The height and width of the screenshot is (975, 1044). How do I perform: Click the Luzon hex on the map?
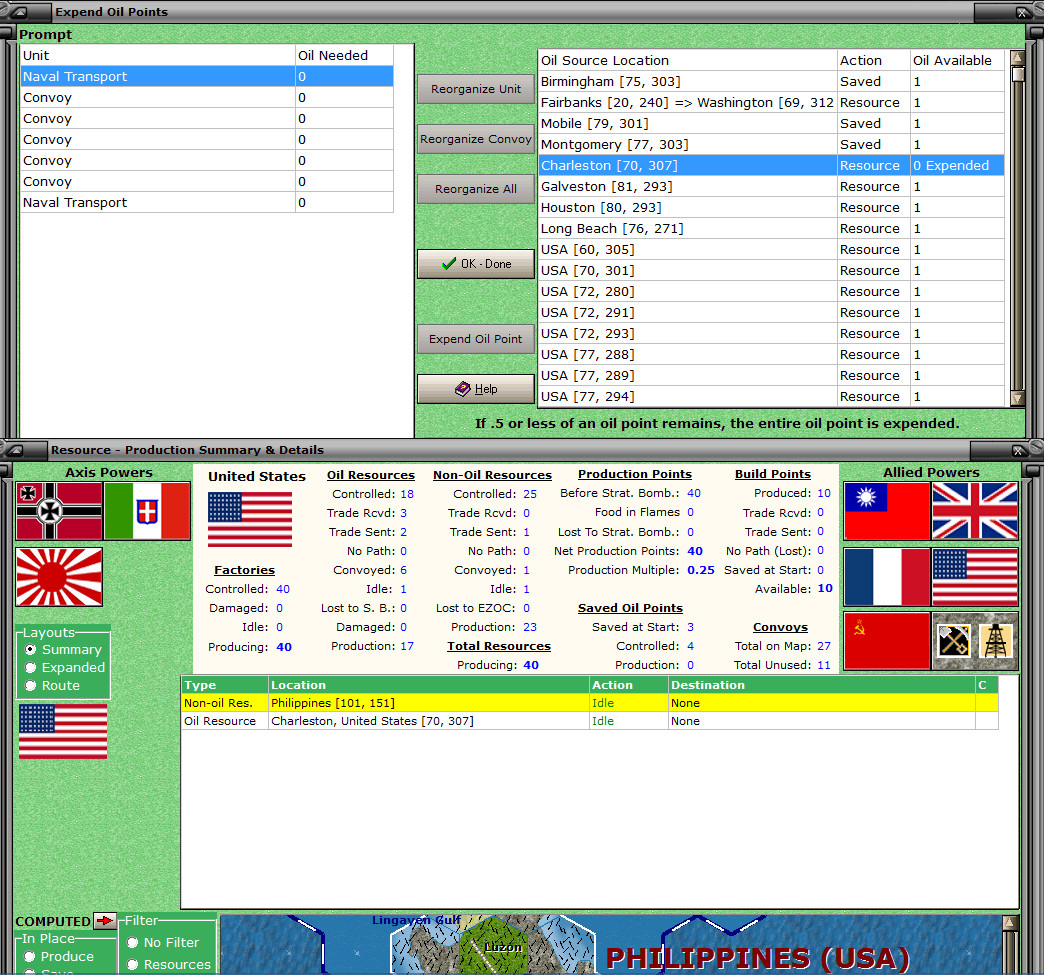click(x=496, y=946)
